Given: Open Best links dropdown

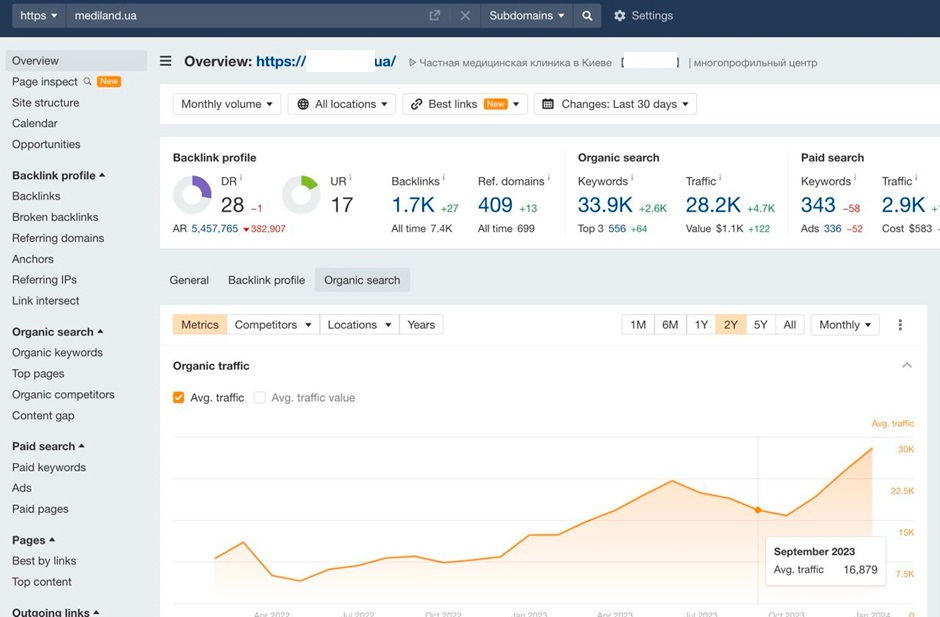Looking at the screenshot, I should click(465, 104).
